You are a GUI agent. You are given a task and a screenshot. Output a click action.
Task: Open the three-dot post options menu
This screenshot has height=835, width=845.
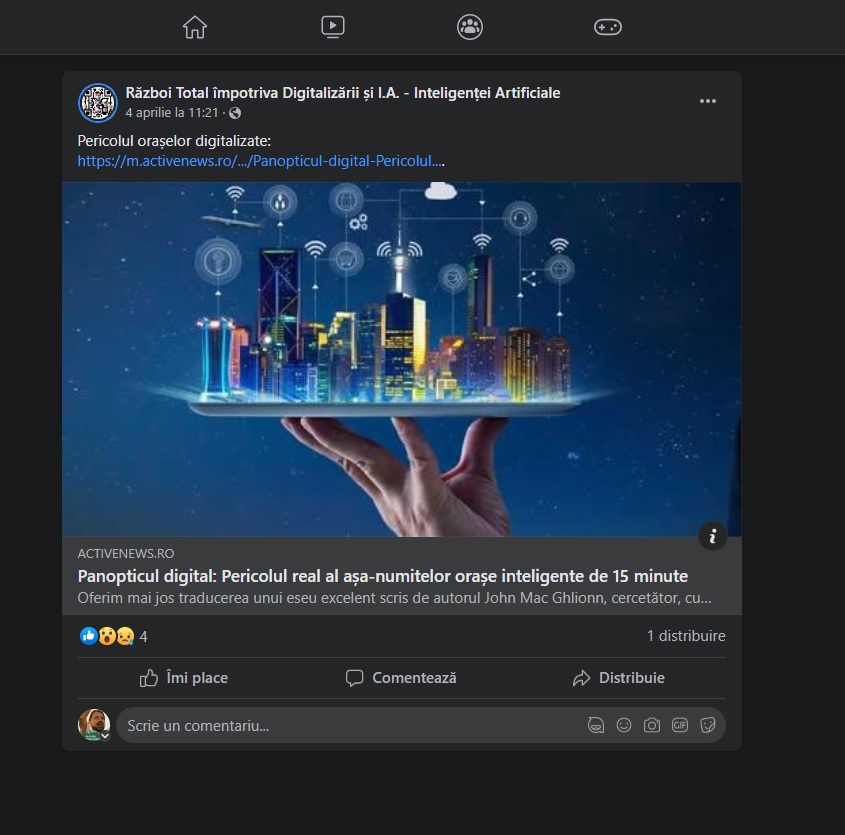(x=708, y=101)
